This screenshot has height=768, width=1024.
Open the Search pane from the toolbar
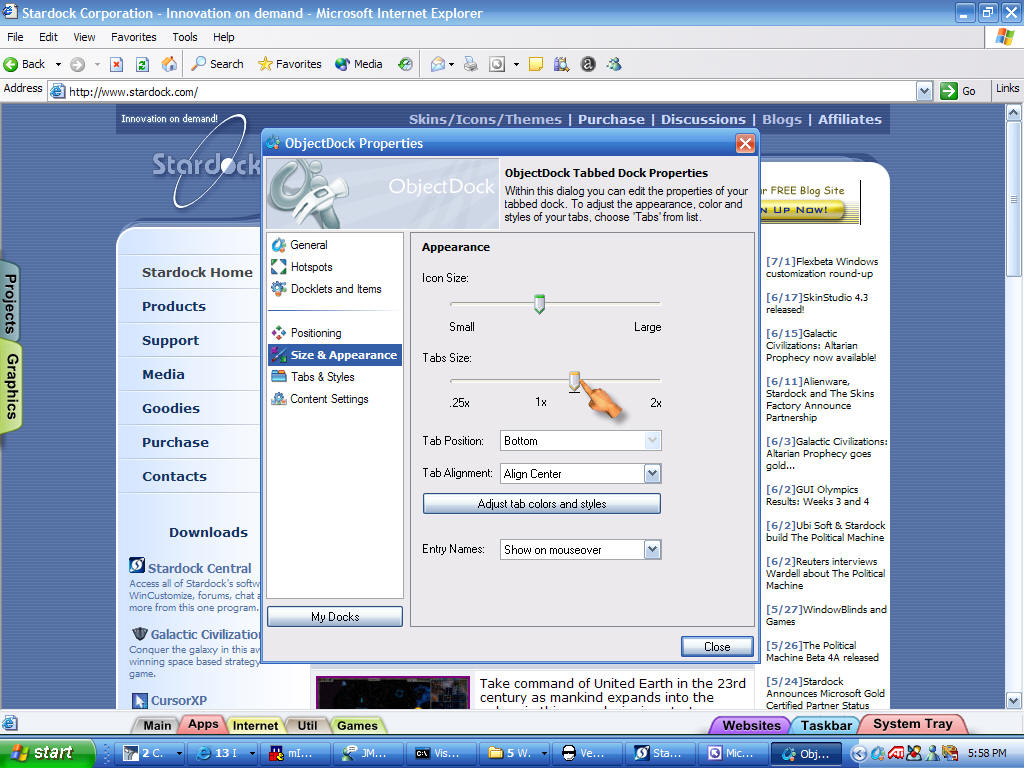click(x=217, y=64)
